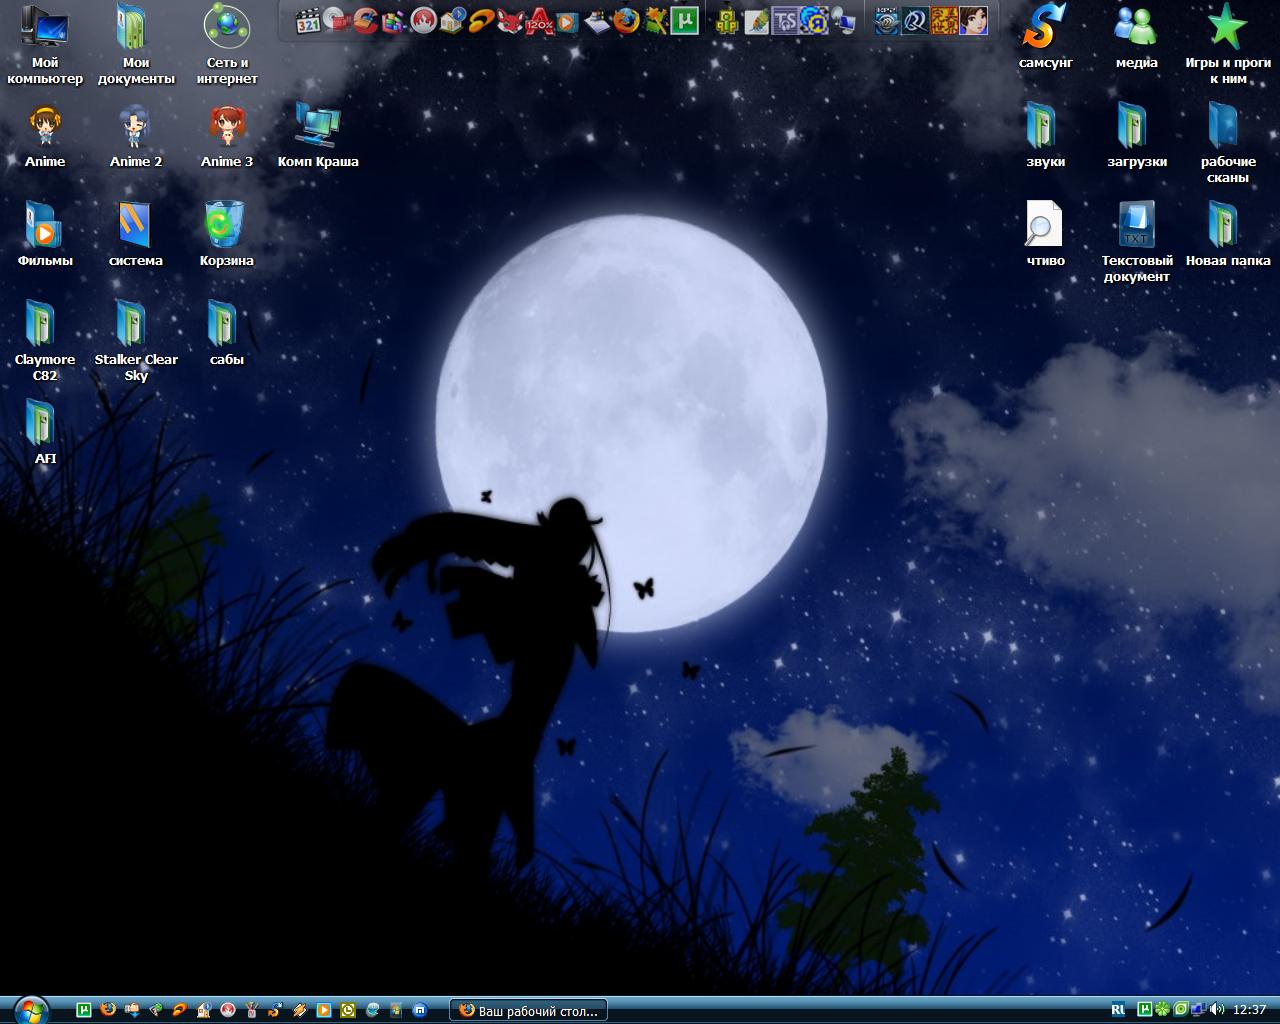Open the AFI folder
The image size is (1280, 1024).
coord(45,433)
